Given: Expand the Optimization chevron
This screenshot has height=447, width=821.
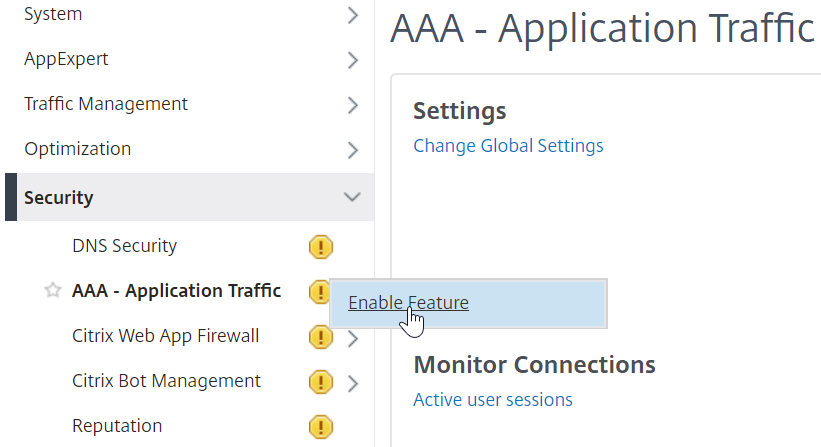Looking at the screenshot, I should pyautogui.click(x=353, y=150).
